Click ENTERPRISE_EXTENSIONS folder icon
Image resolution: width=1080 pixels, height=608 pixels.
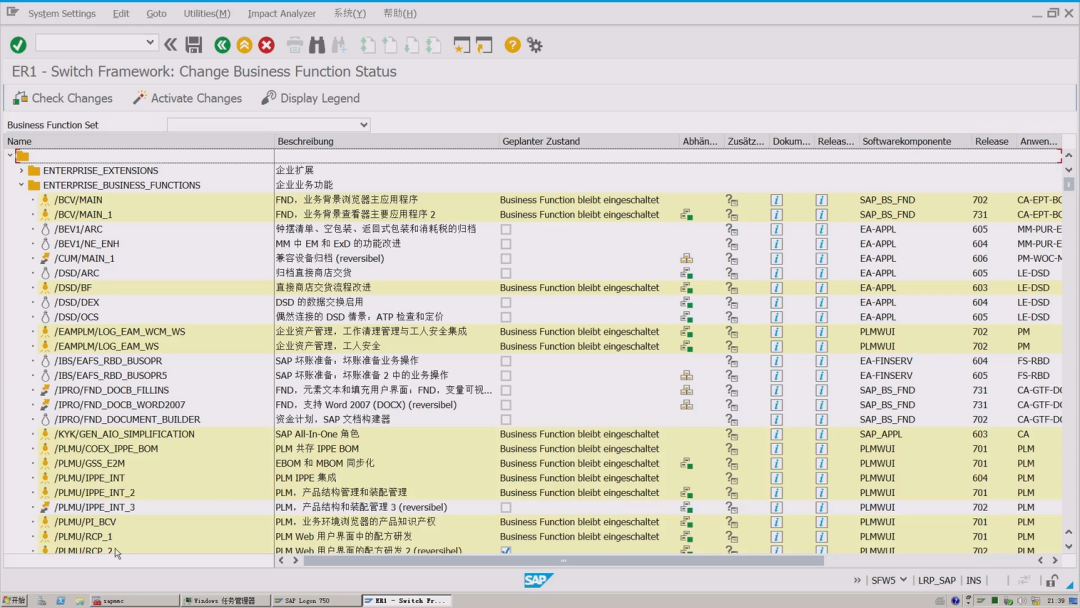[x=34, y=170]
